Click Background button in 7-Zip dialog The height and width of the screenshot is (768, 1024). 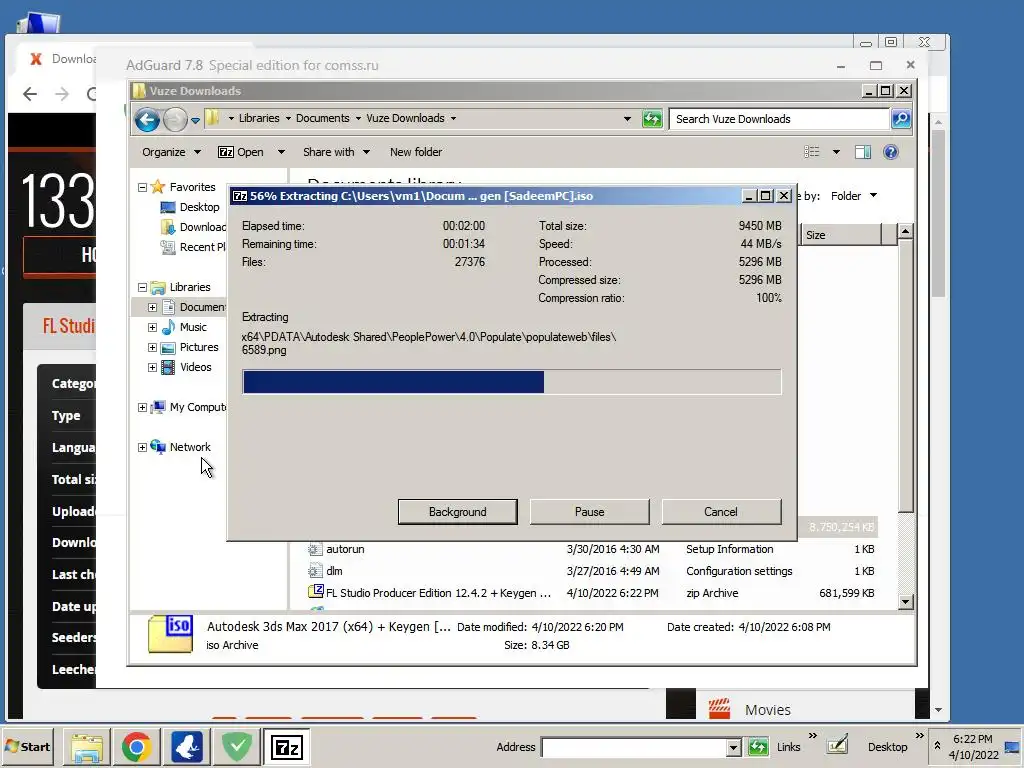click(458, 512)
